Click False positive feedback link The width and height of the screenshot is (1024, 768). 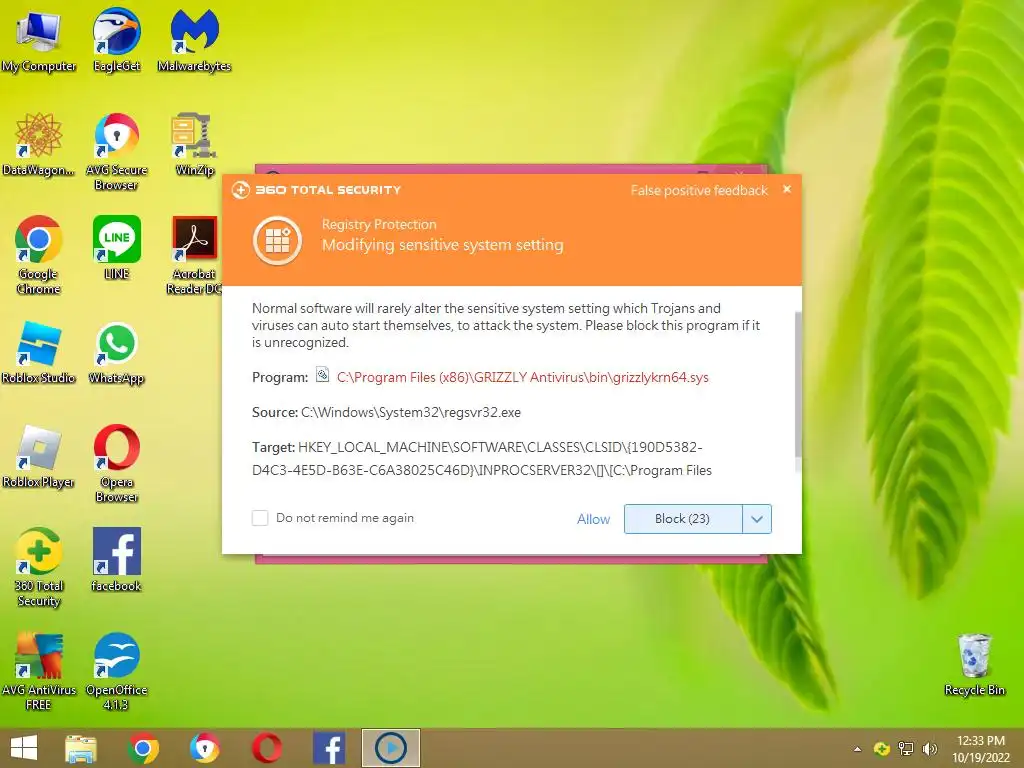[x=699, y=190]
